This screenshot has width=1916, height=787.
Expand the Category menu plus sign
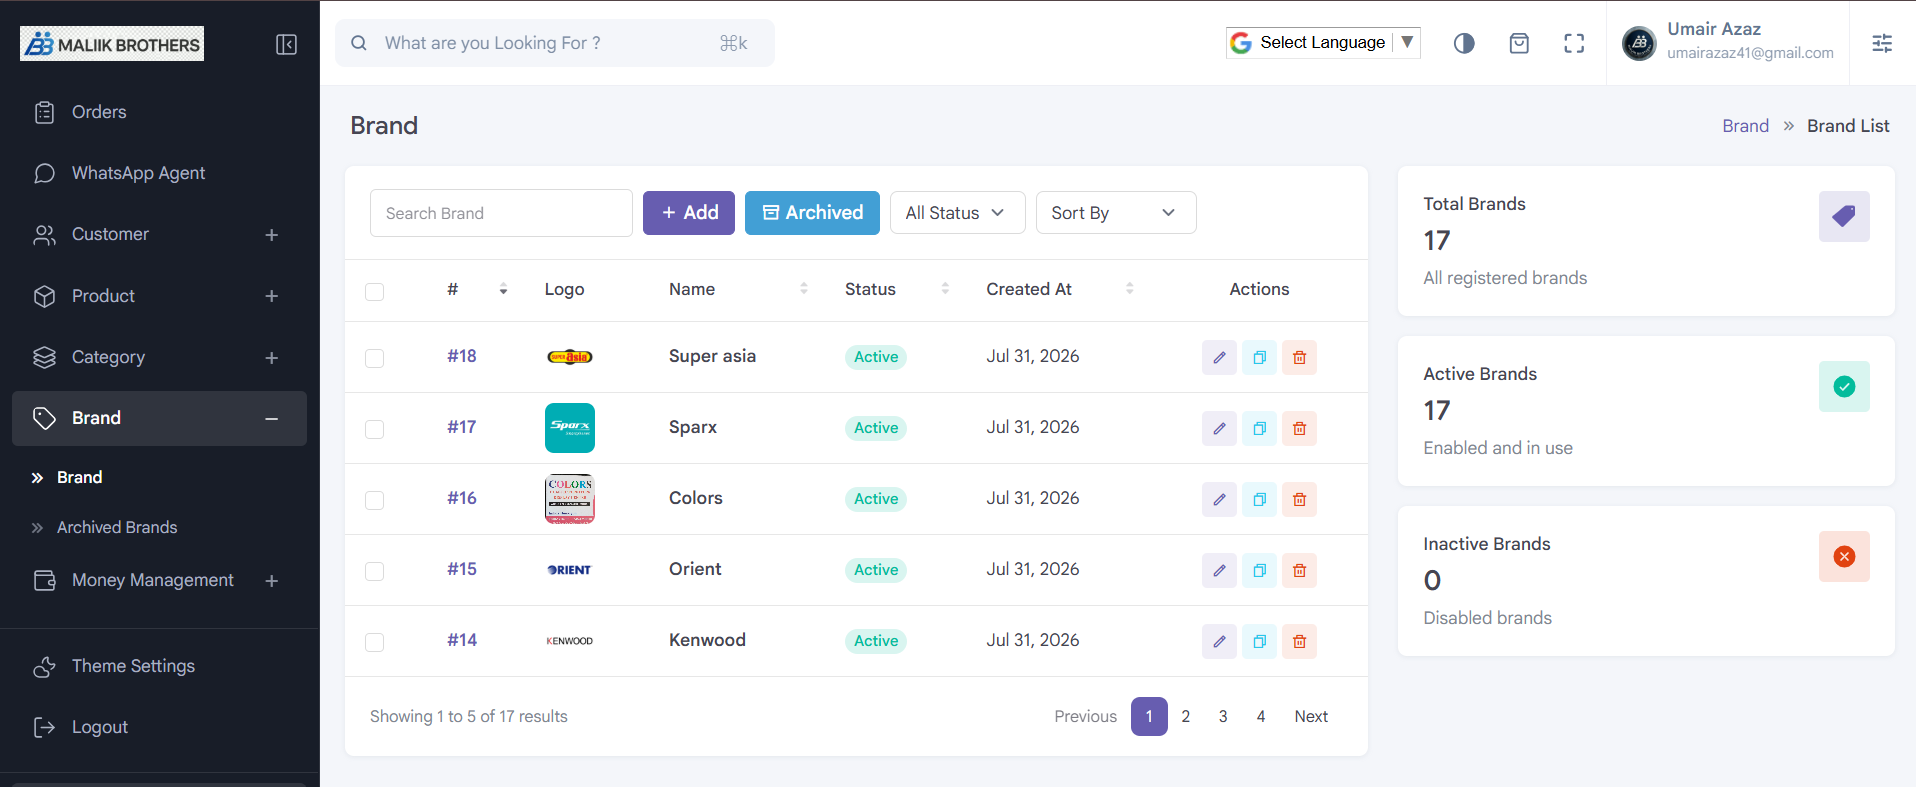tap(271, 358)
